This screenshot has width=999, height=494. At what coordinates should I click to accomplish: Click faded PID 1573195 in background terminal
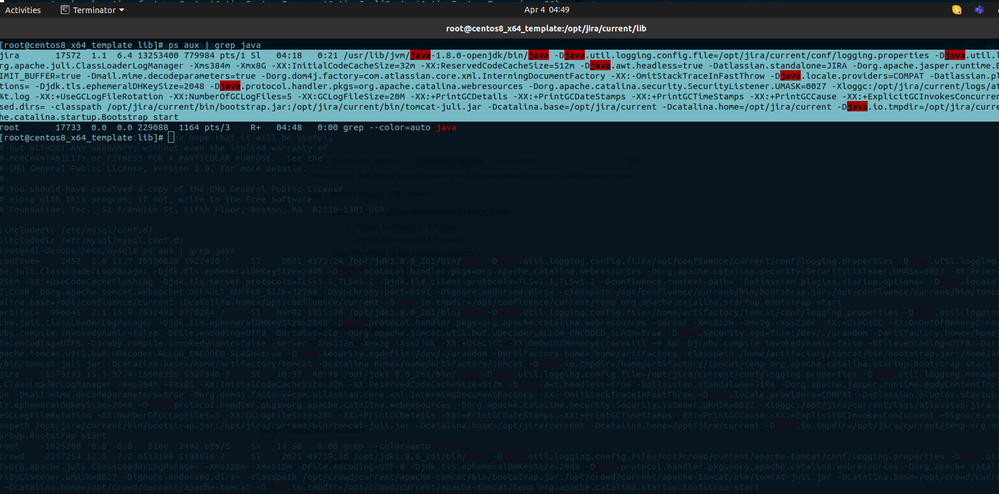64,374
